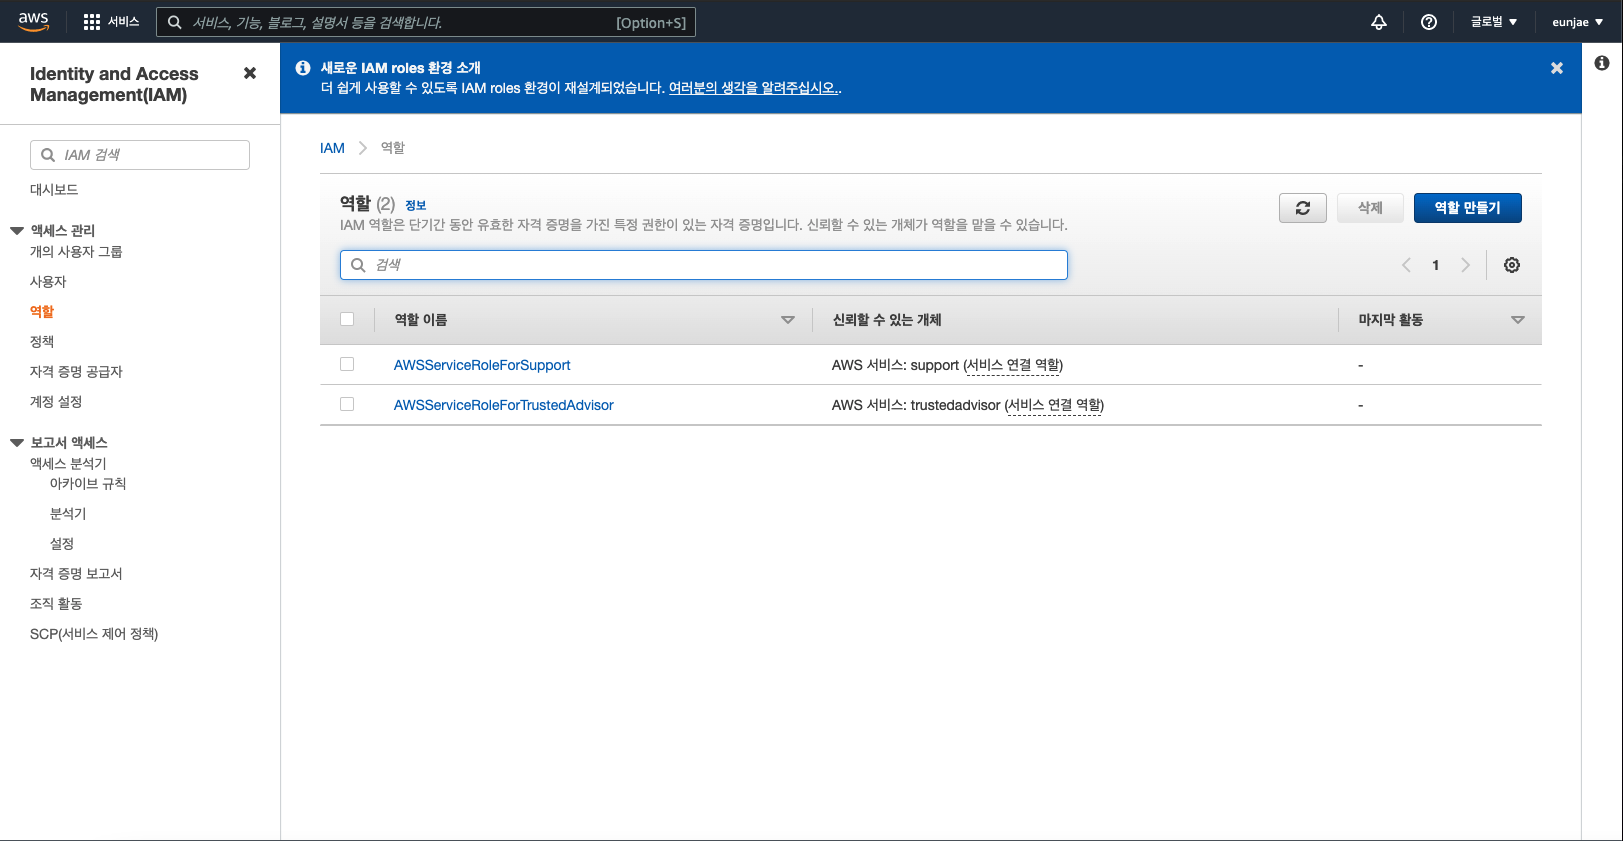Screen dimensions: 1623x841
Task: Open 조직 활동 in sidebar
Action: coord(56,604)
